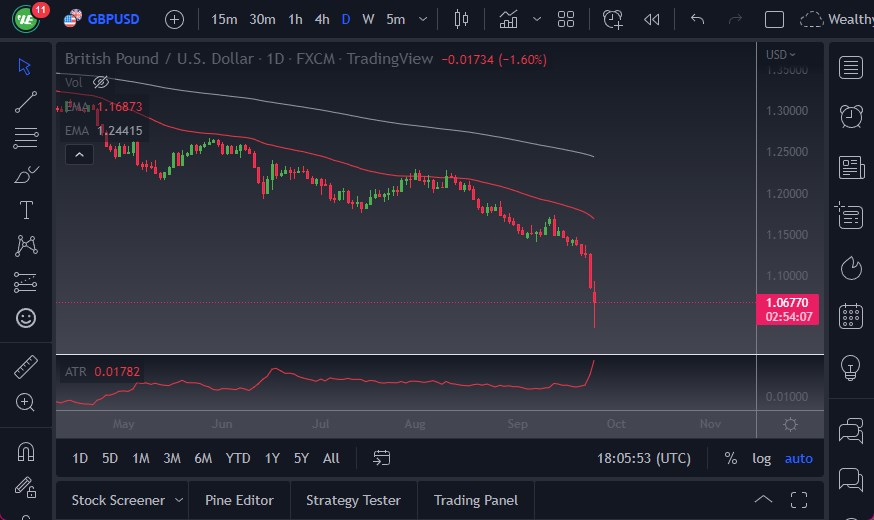
Task: Toggle log scale on price axis
Action: tap(762, 458)
